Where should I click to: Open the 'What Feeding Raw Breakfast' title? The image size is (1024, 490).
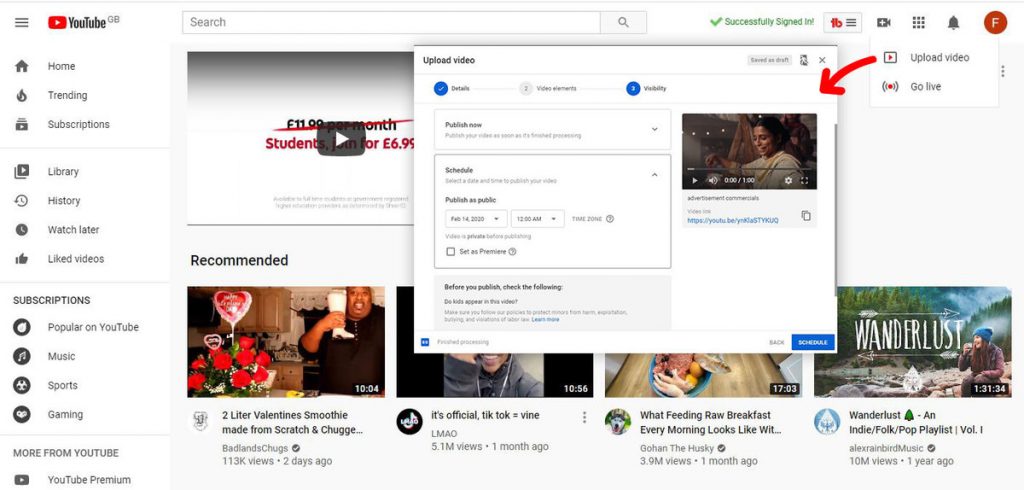point(711,422)
